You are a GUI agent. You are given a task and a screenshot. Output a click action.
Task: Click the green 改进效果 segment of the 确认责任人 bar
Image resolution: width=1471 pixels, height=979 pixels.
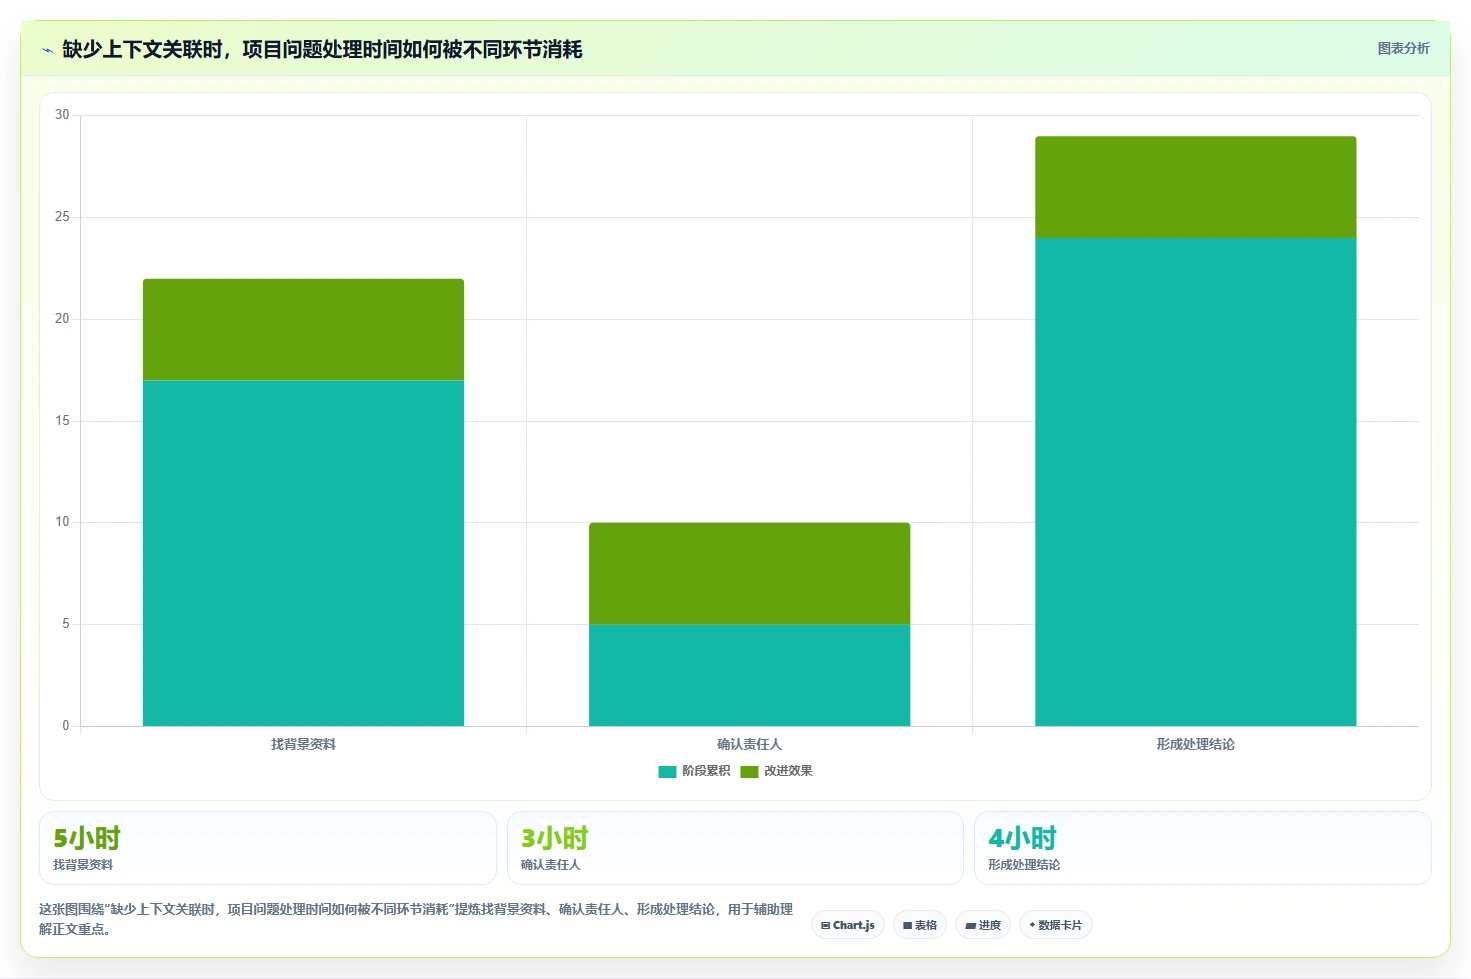click(x=749, y=573)
